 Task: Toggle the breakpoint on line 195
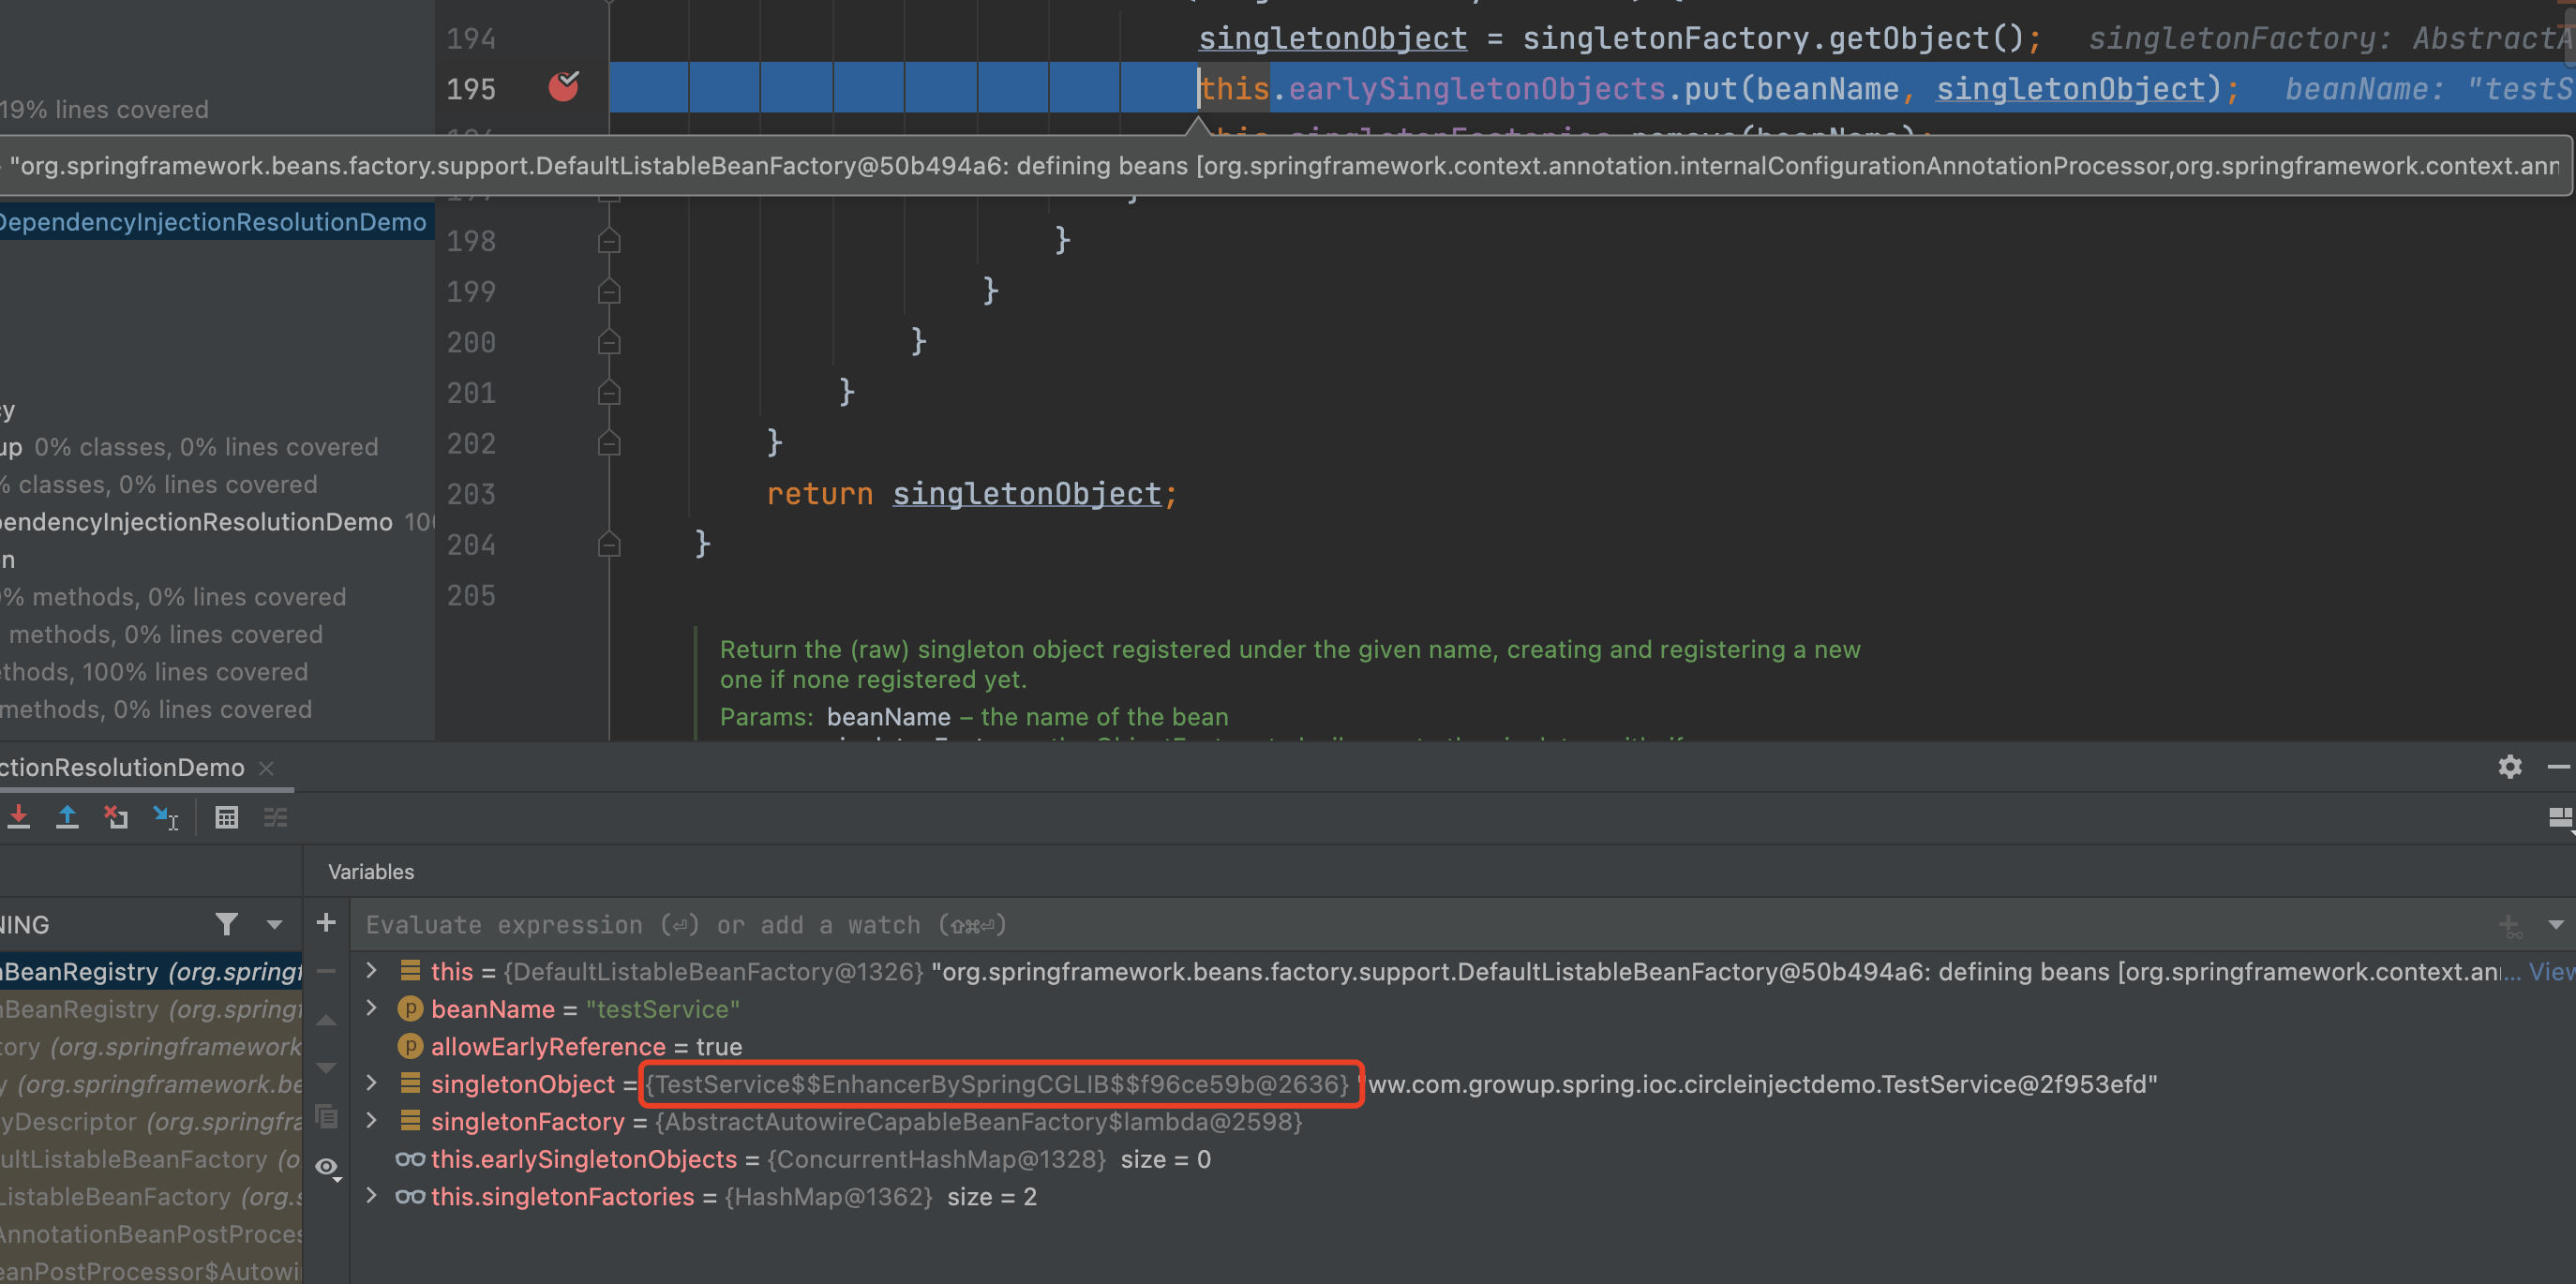pyautogui.click(x=564, y=88)
